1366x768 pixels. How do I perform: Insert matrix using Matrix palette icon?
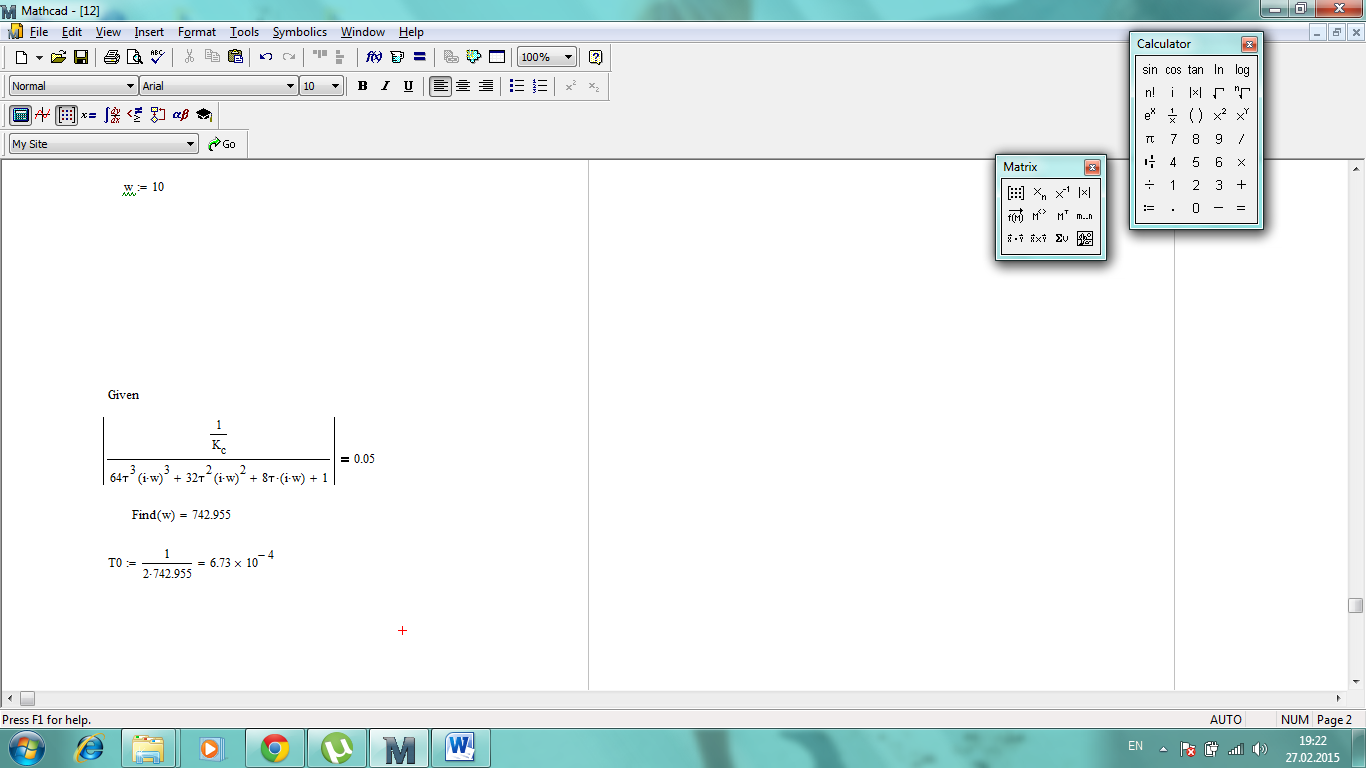(1016, 193)
